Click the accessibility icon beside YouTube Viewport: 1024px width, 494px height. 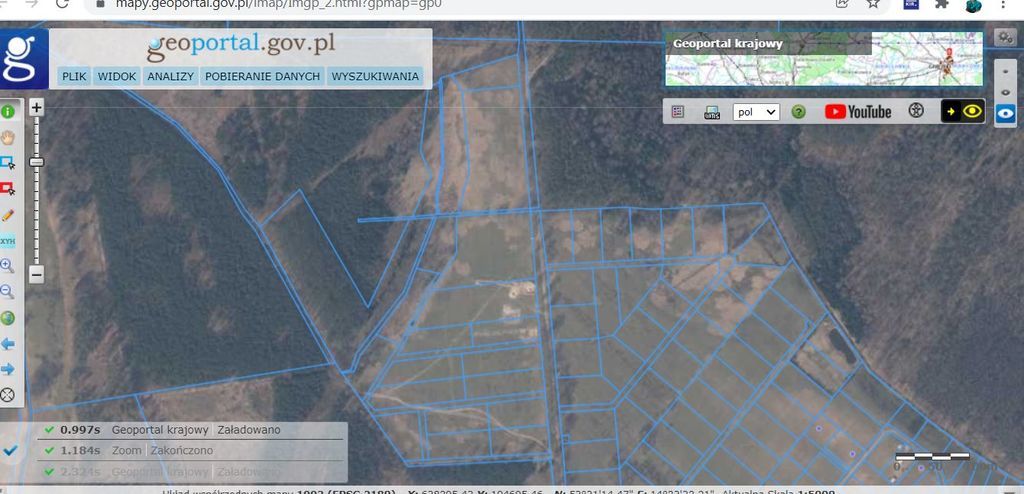click(915, 111)
